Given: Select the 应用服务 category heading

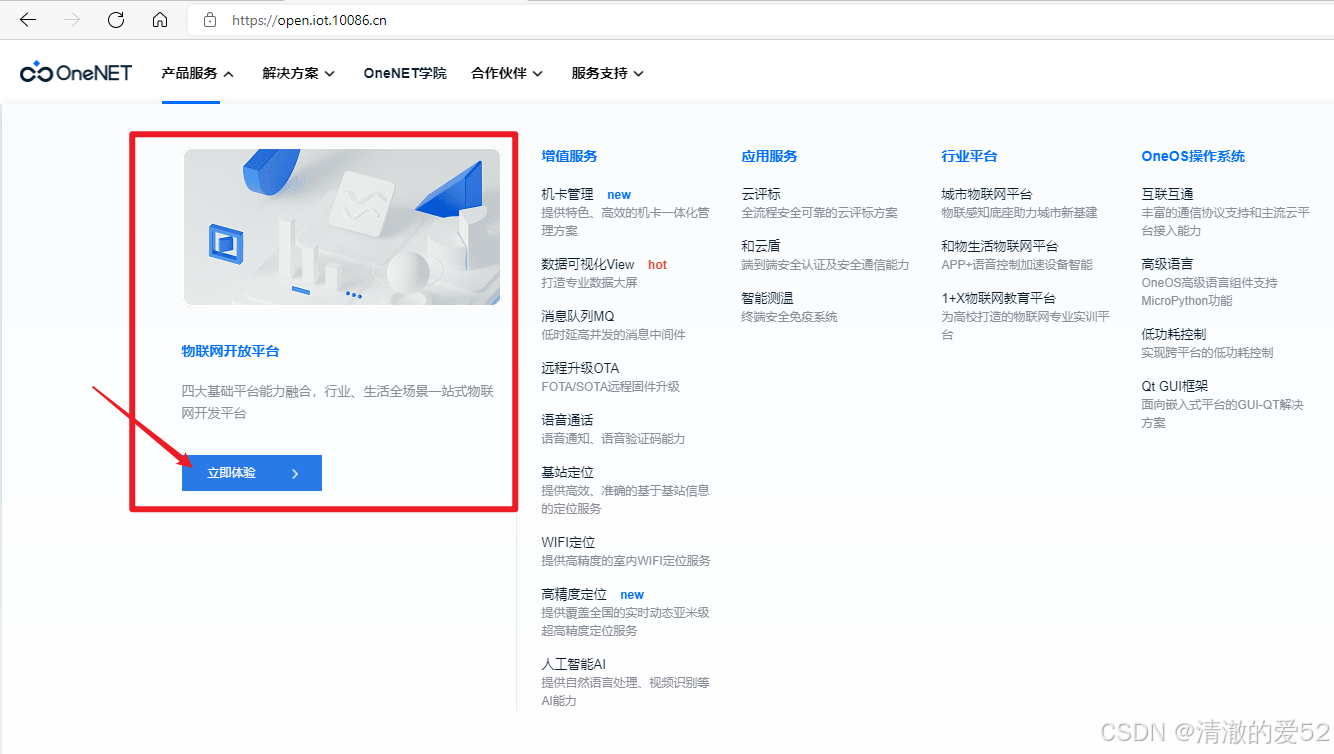Looking at the screenshot, I should click(x=769, y=156).
